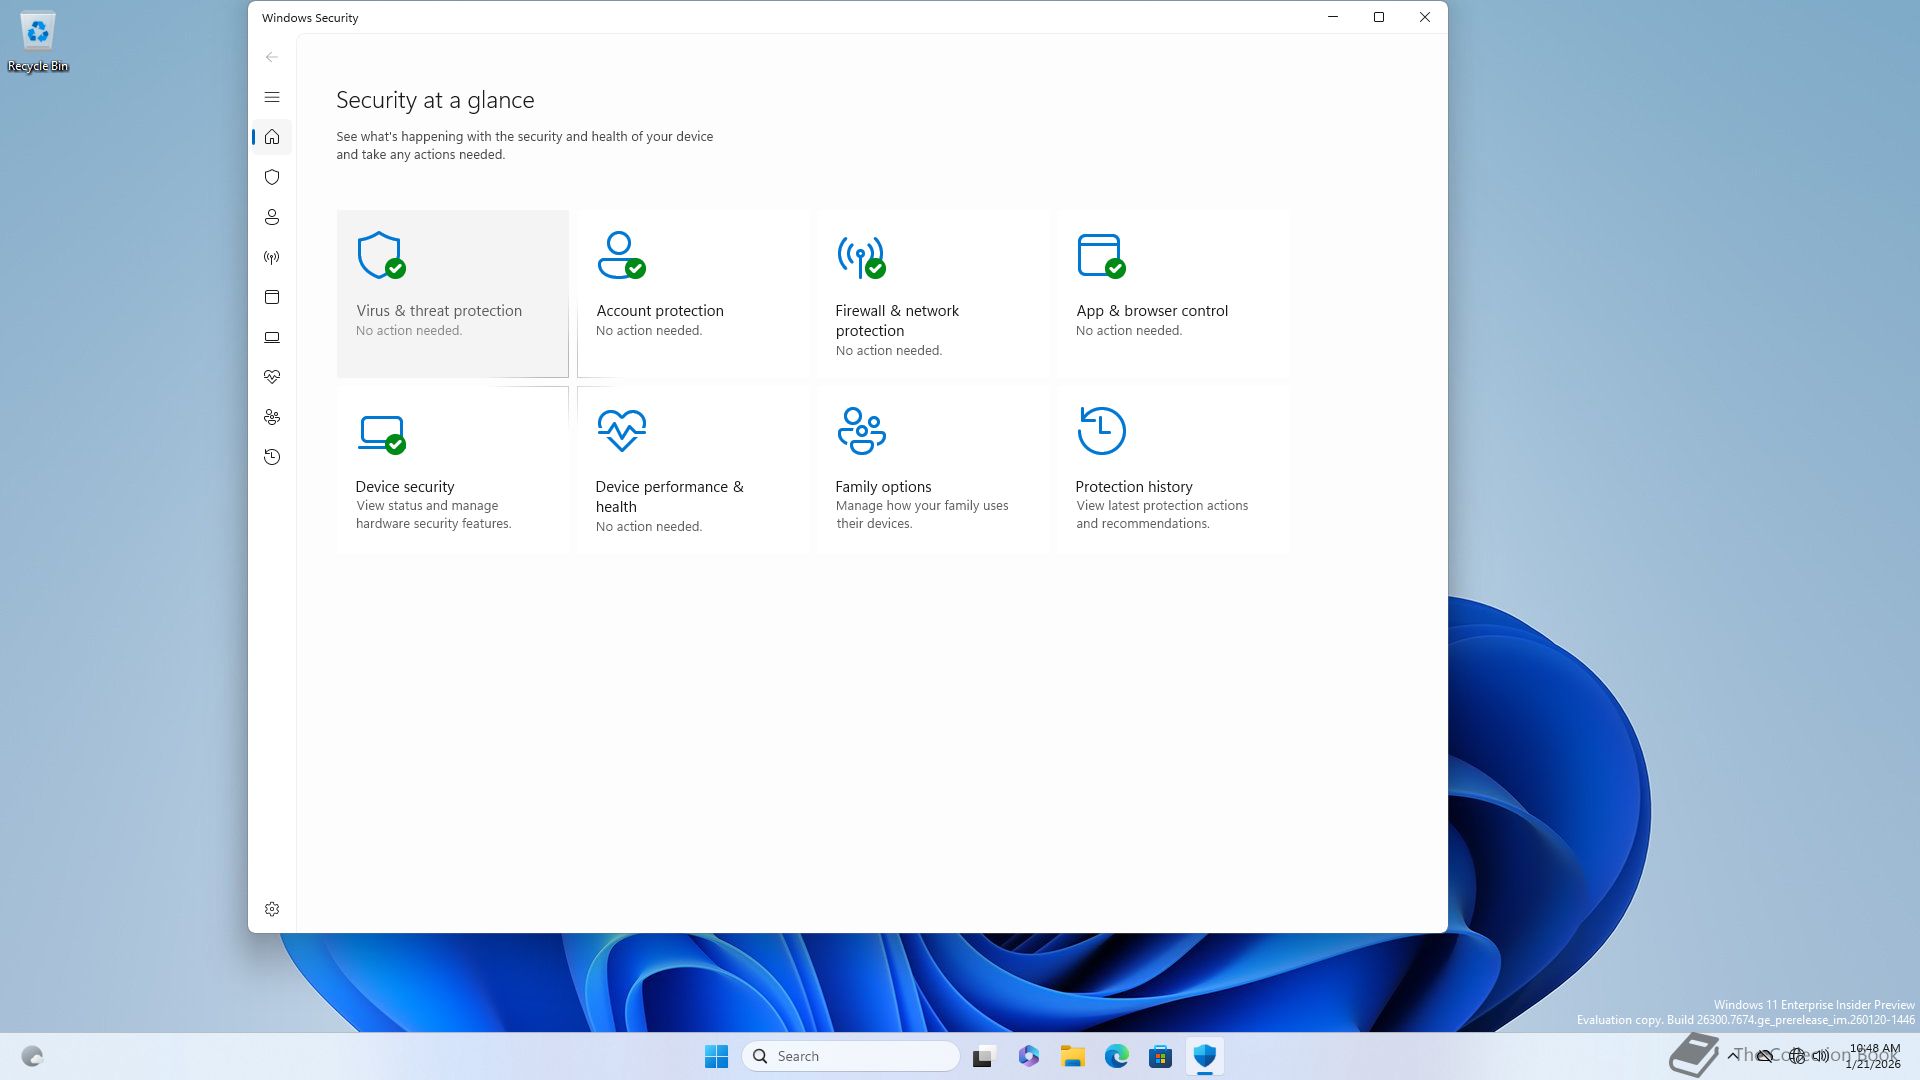Open the Family options tile

pyautogui.click(x=932, y=469)
